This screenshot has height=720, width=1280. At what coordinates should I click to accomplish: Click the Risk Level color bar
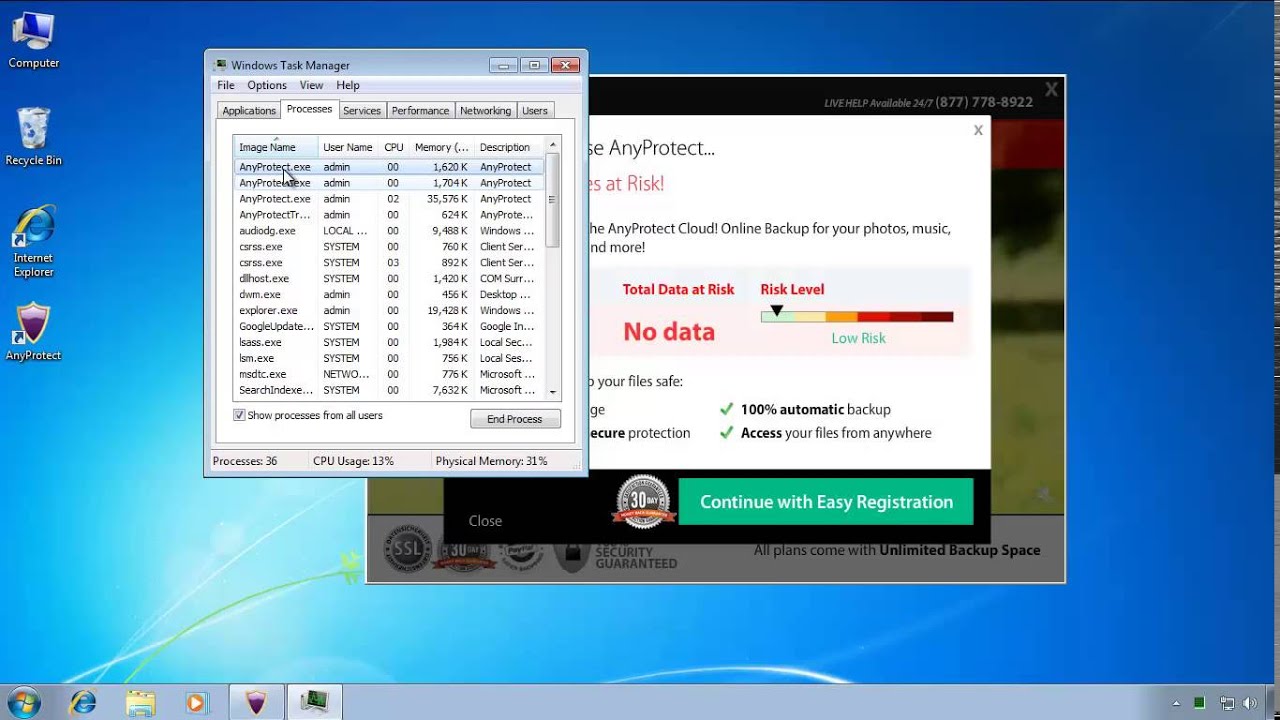click(857, 317)
